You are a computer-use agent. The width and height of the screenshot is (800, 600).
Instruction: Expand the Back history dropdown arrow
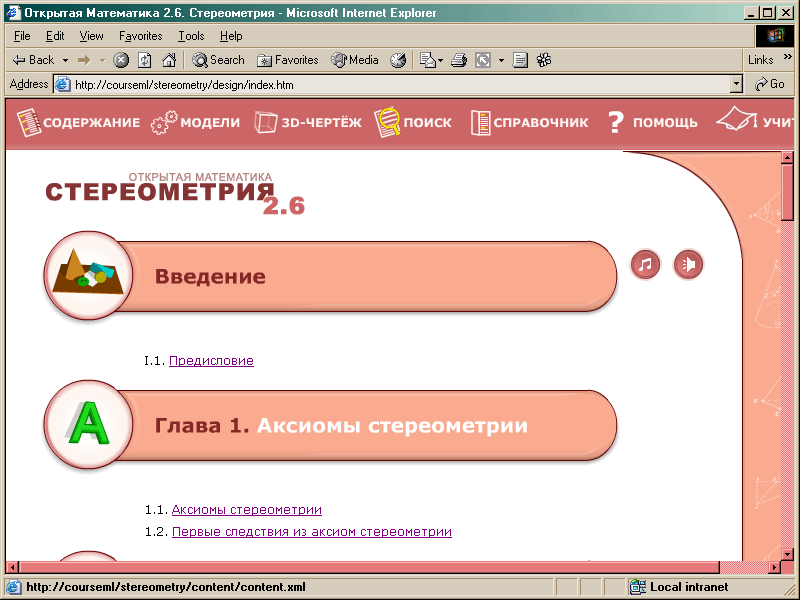(65, 61)
